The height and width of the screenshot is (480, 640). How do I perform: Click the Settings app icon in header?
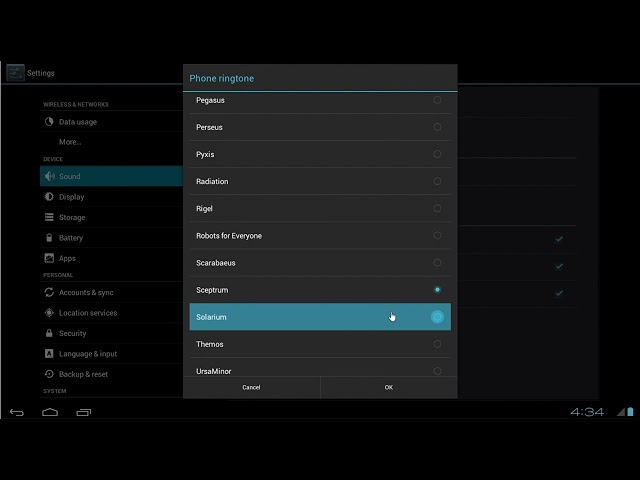(15, 73)
